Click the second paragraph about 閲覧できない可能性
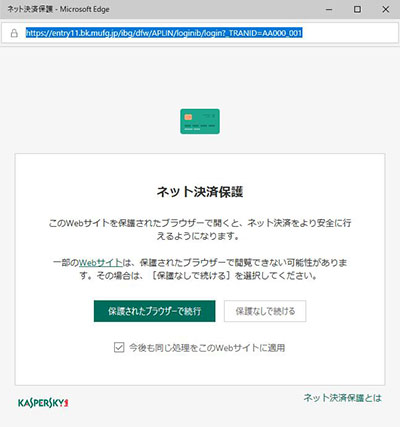Viewport: 400px width, 427px height. click(x=200, y=269)
